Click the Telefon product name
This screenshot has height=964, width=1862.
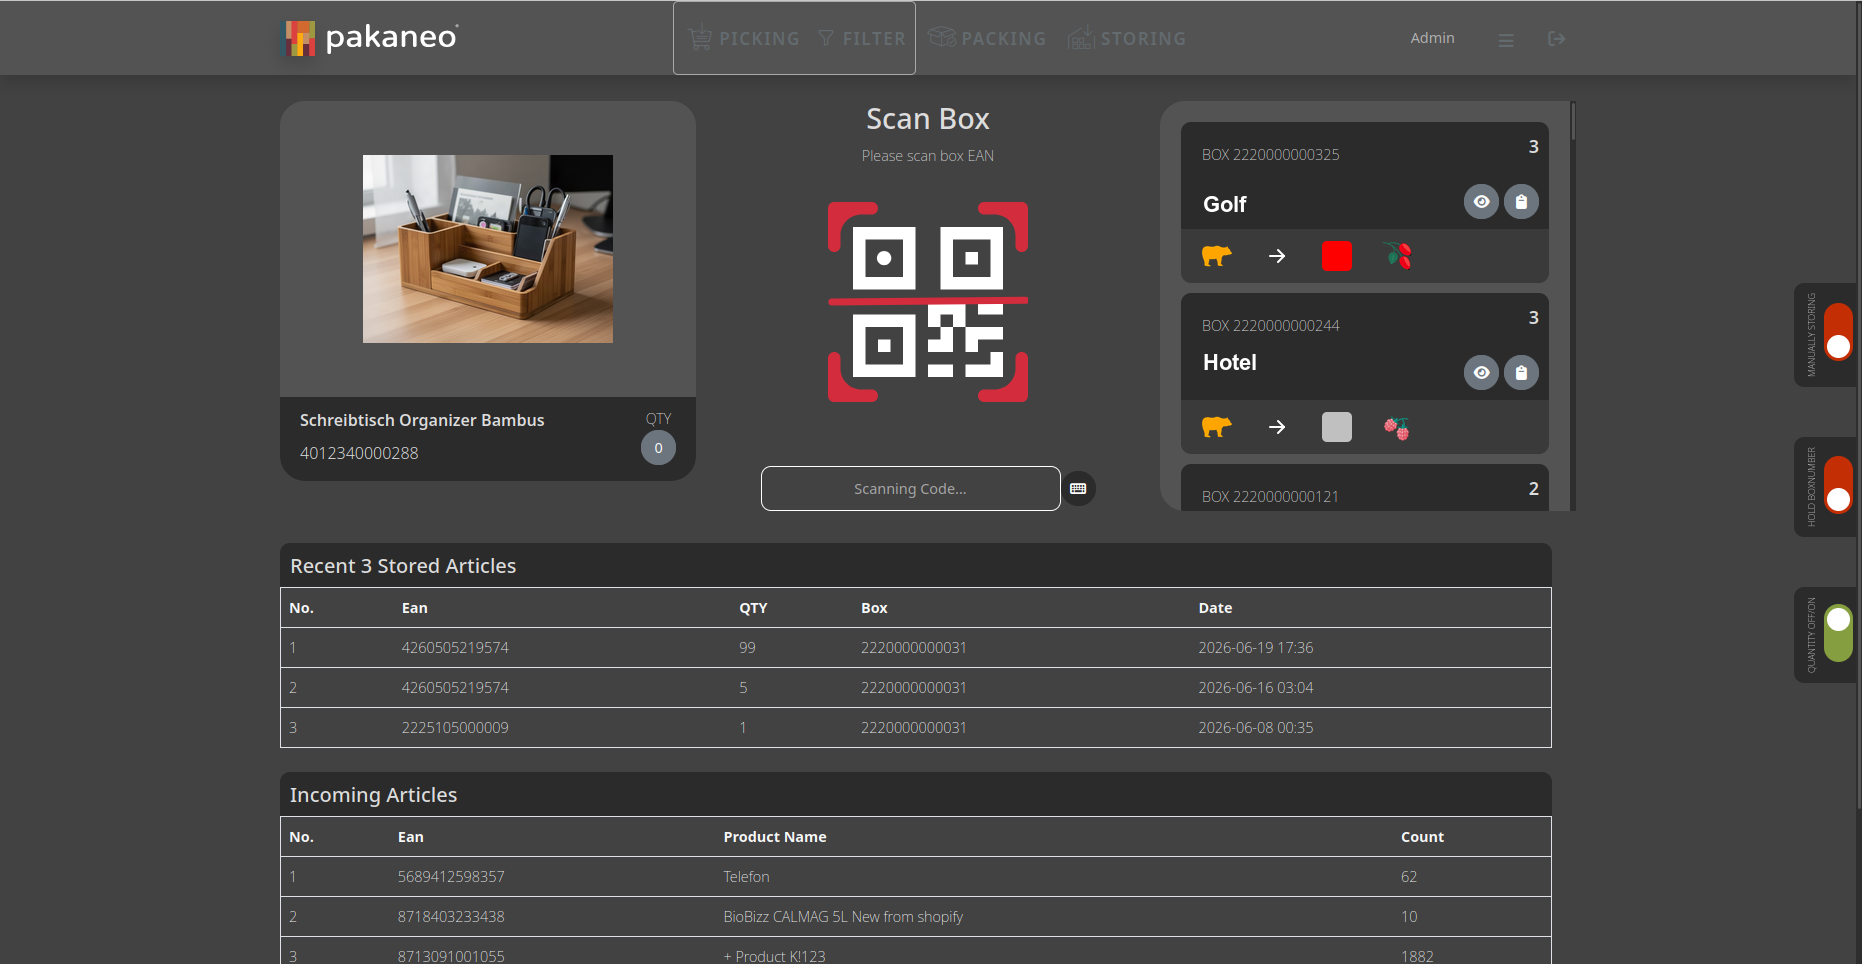[746, 877]
